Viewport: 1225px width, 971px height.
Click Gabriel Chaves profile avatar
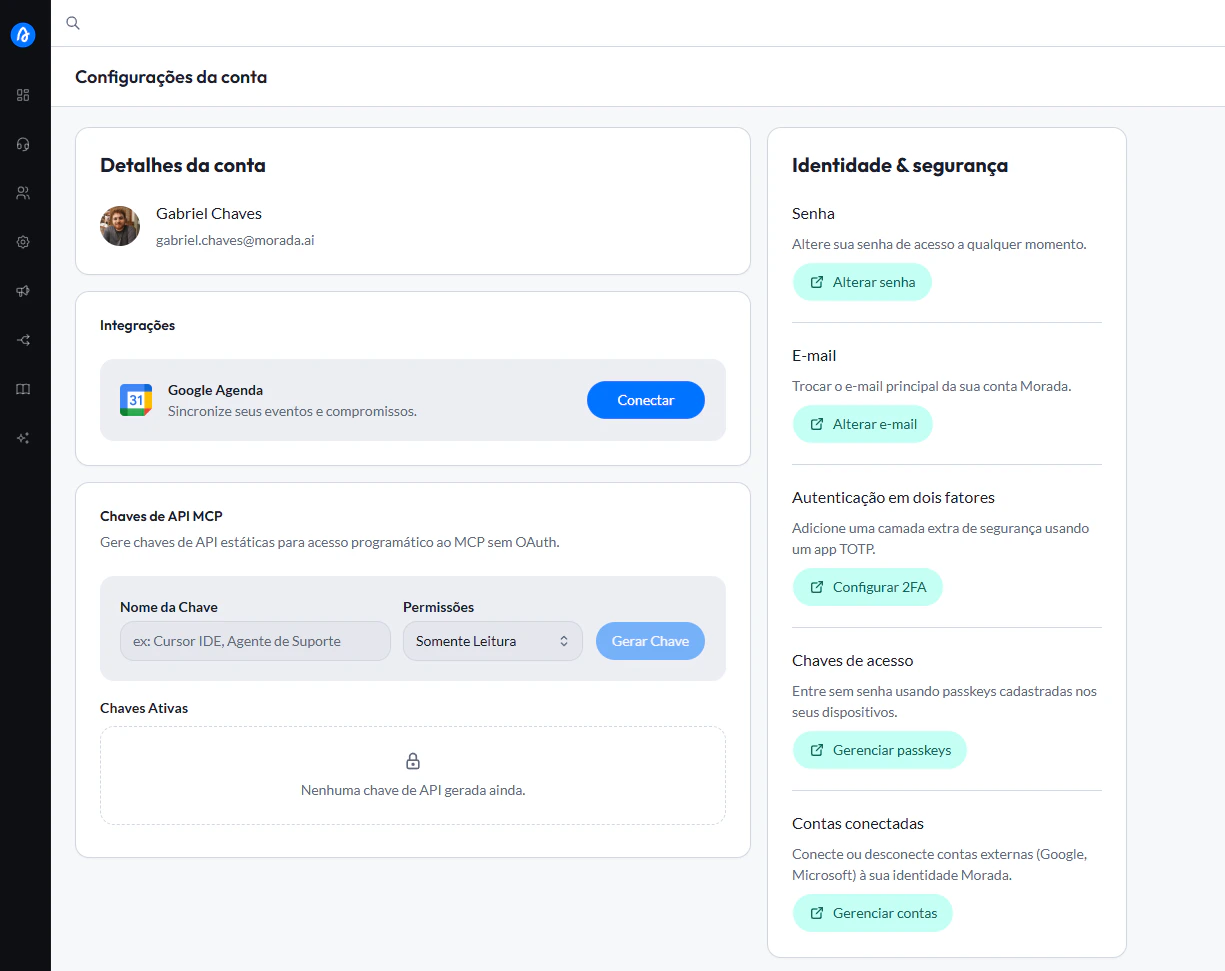[x=120, y=226]
